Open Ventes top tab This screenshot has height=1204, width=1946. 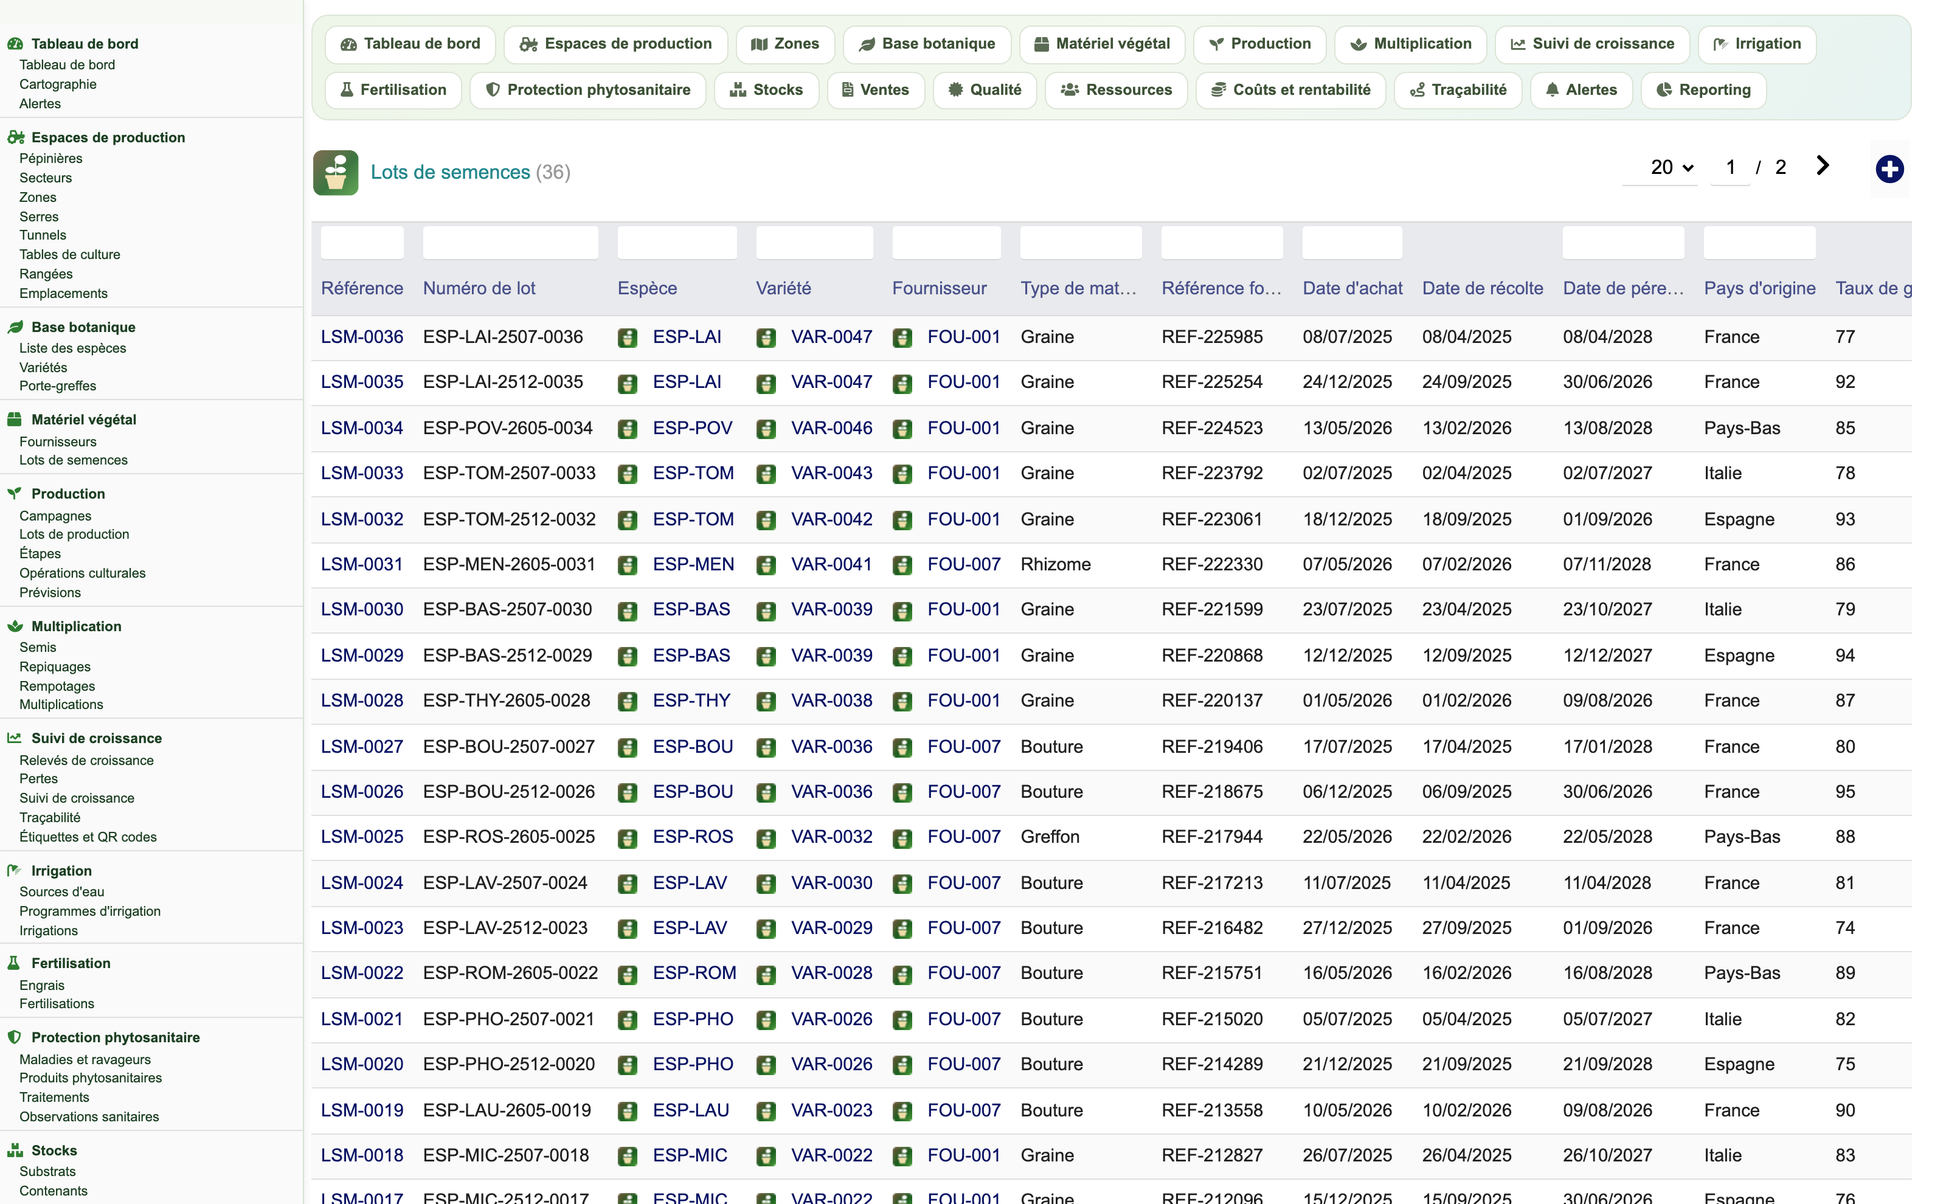tap(876, 90)
